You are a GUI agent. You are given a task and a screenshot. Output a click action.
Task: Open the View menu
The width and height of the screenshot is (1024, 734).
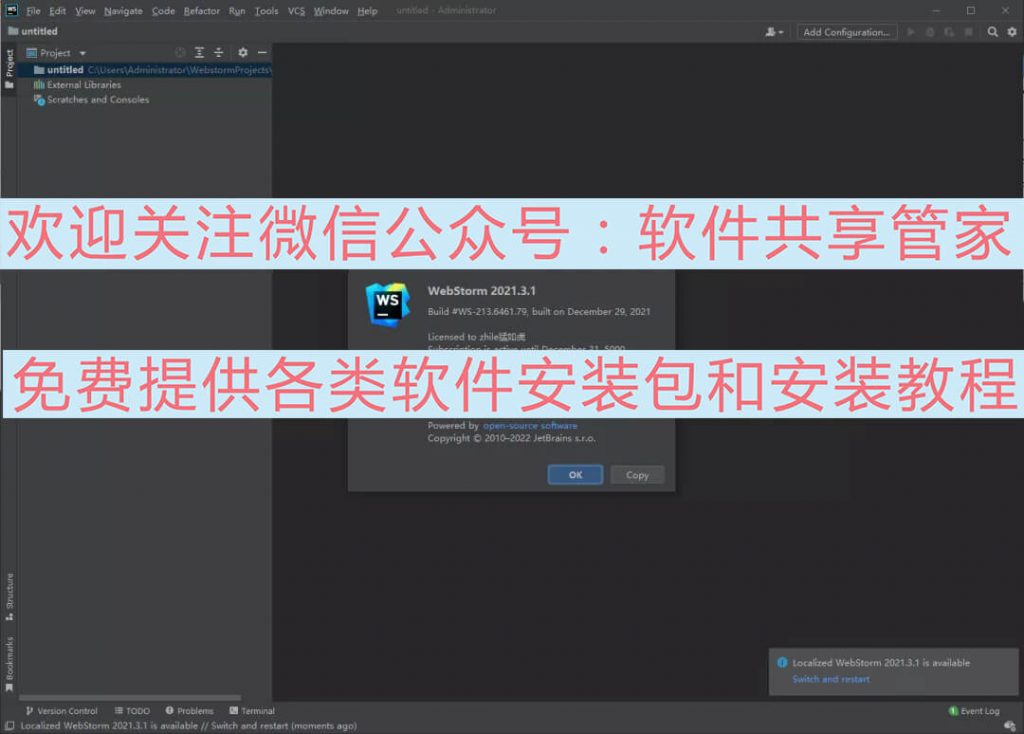pos(85,11)
